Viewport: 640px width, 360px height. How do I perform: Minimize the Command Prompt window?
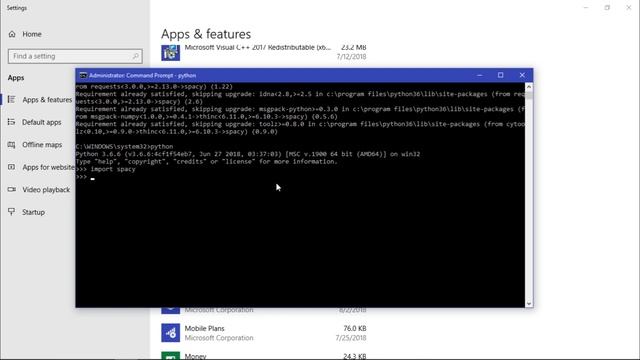pos(480,75)
